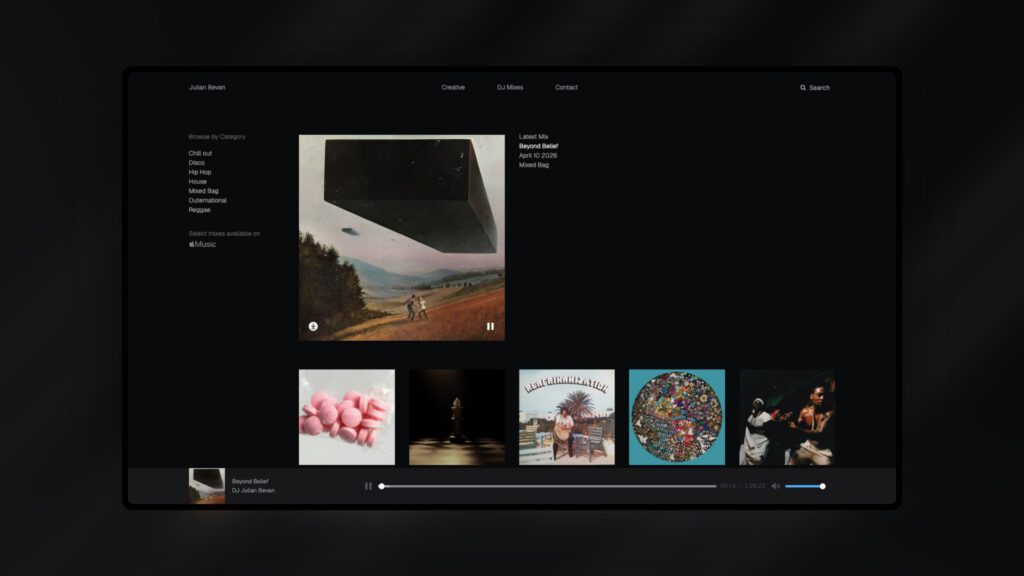Adjust the blue volume slider
Screen dimensions: 1024x576
tap(805, 486)
